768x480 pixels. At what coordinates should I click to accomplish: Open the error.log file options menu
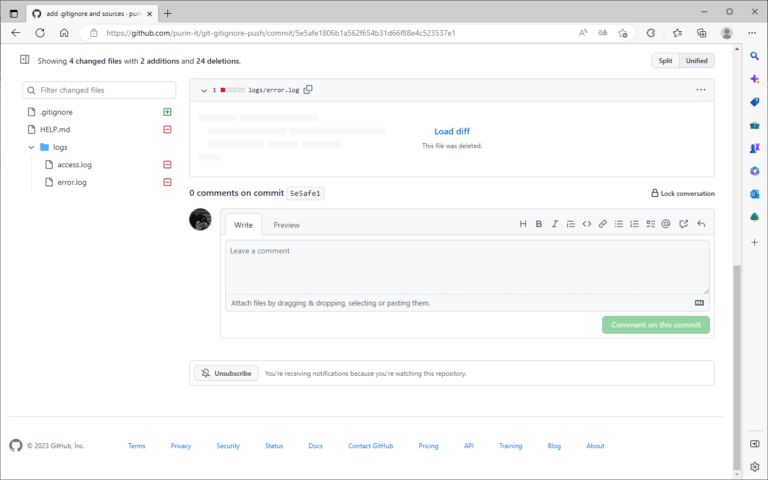tap(700, 90)
